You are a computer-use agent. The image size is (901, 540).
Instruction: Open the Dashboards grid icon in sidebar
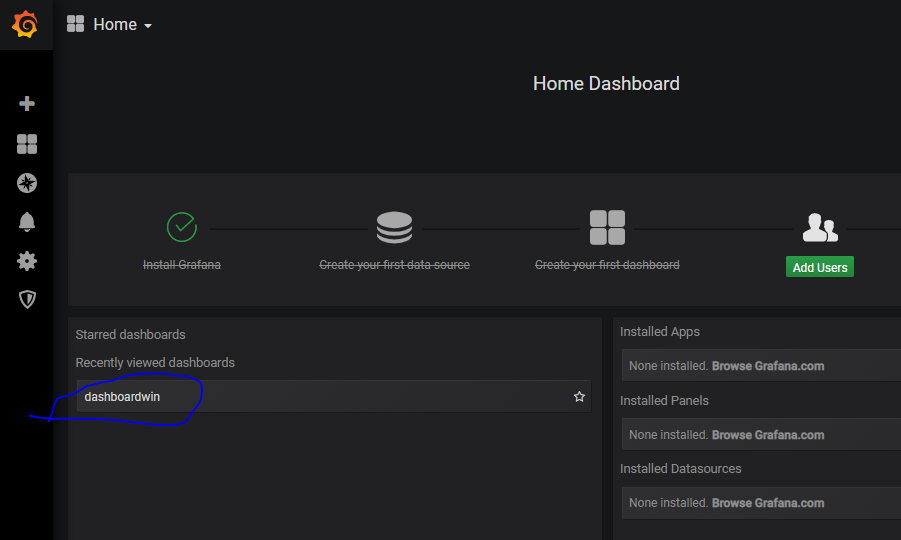point(27,144)
